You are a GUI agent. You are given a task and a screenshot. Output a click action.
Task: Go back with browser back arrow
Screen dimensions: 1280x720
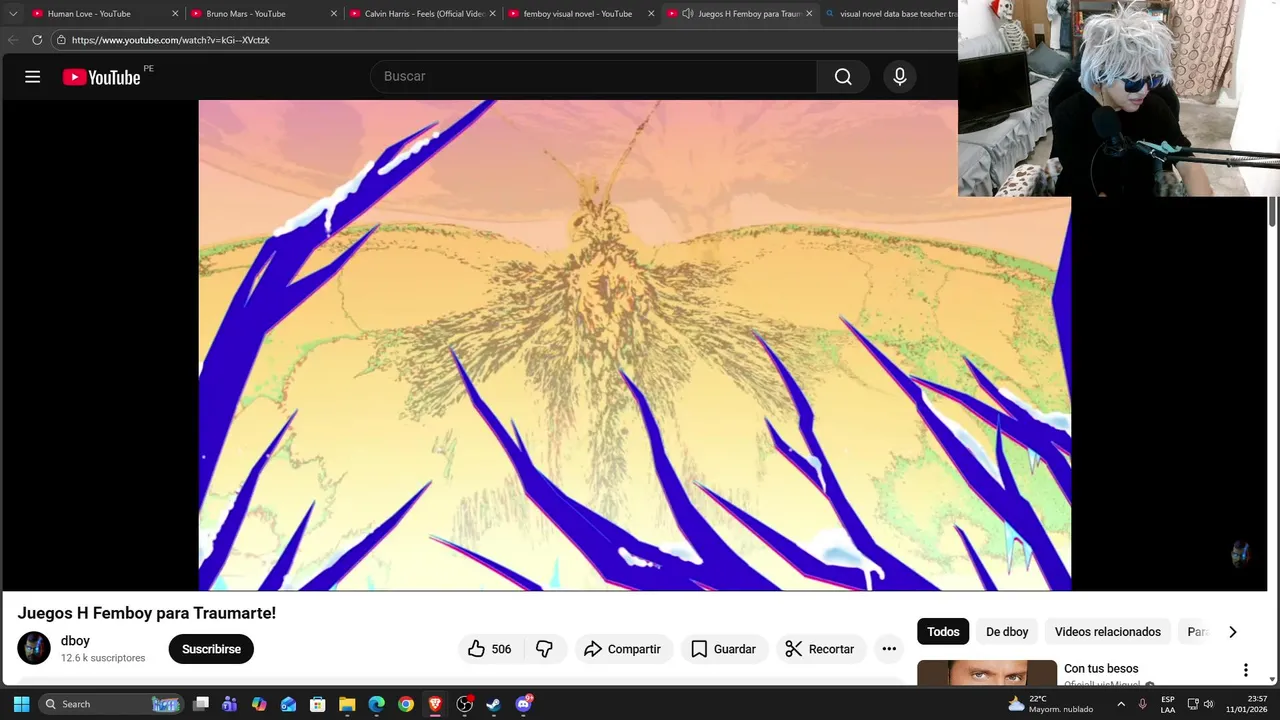13,40
